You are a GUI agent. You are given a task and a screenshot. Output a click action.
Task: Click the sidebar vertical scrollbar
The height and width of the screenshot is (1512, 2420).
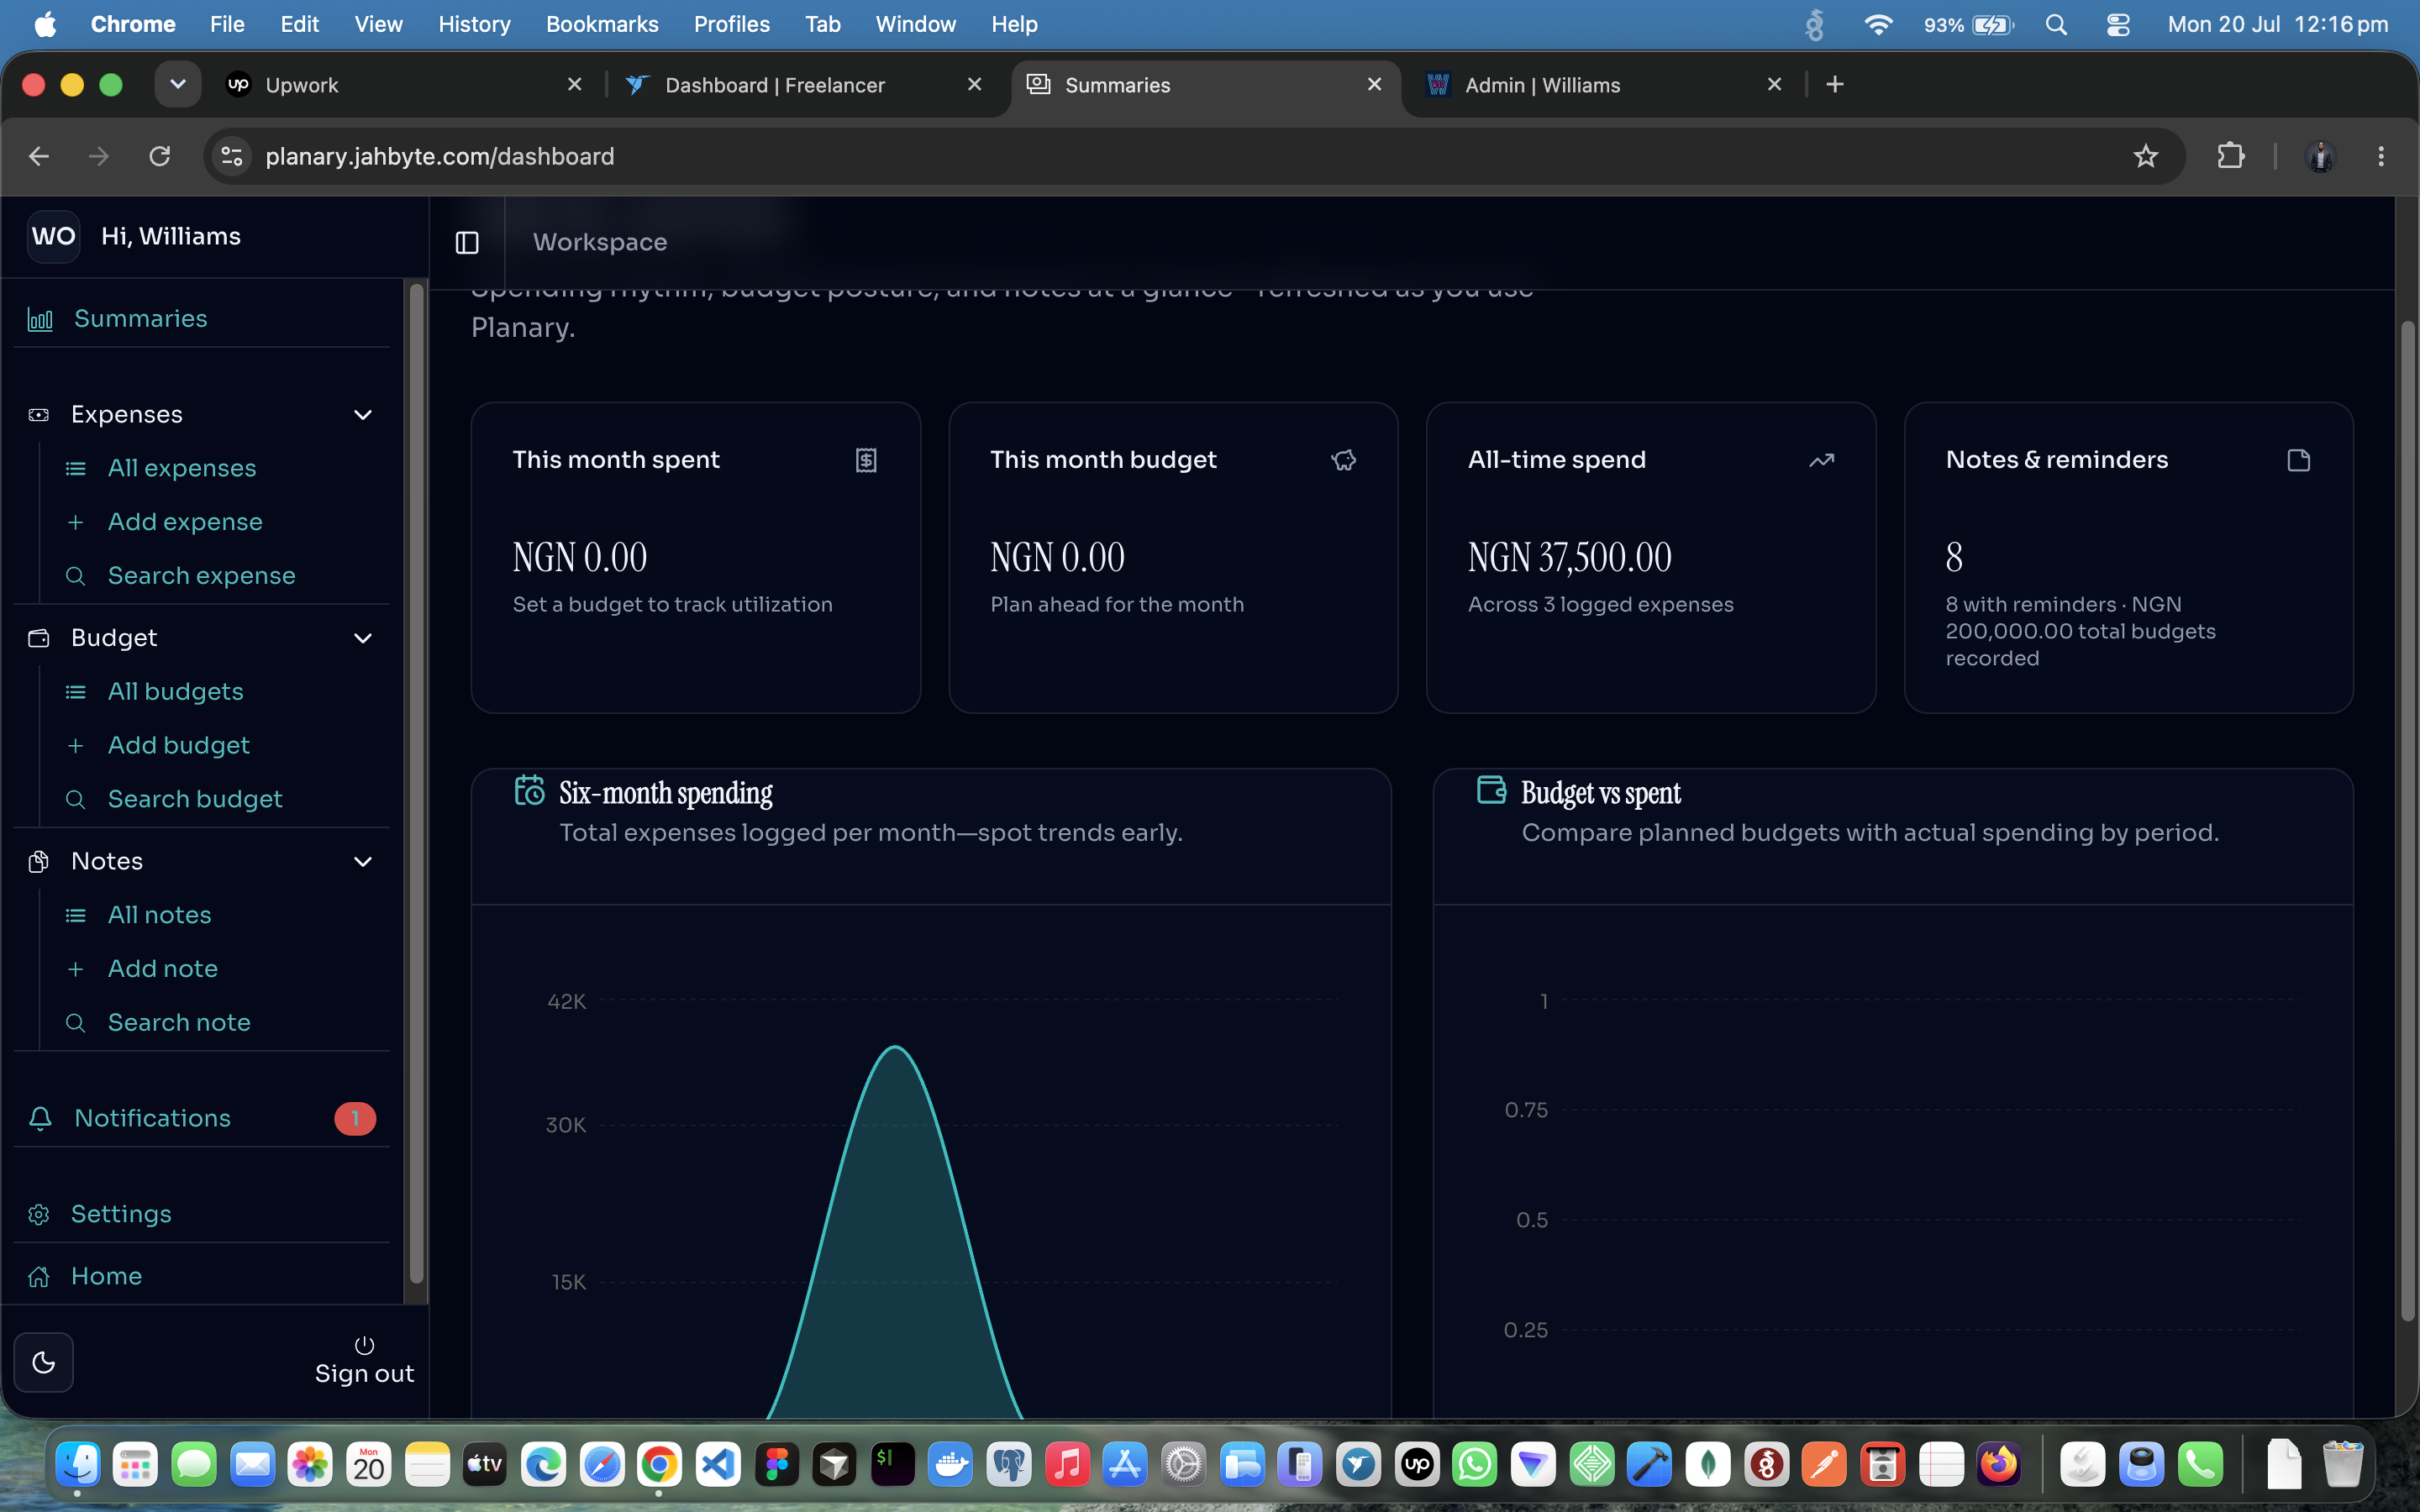coord(416,783)
